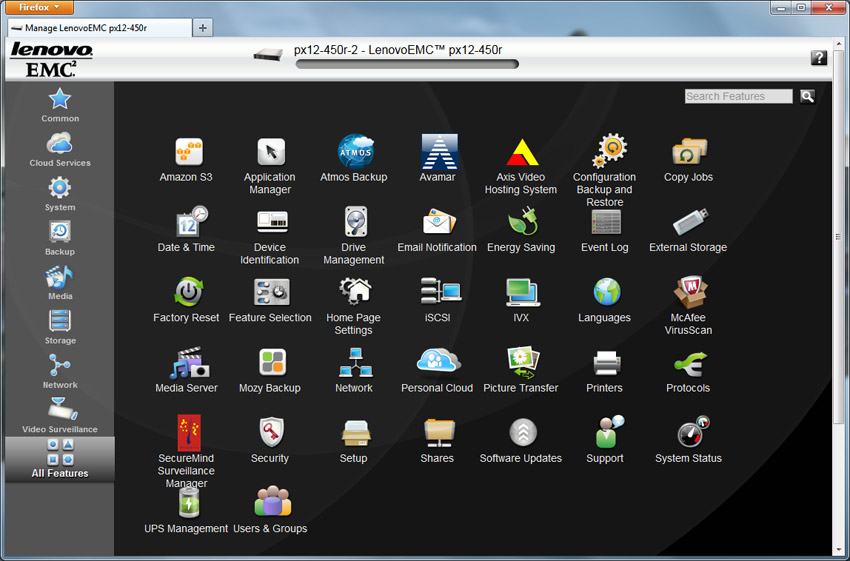The image size is (850, 561).
Task: Select the Video Surveillance category
Action: pyautogui.click(x=60, y=416)
